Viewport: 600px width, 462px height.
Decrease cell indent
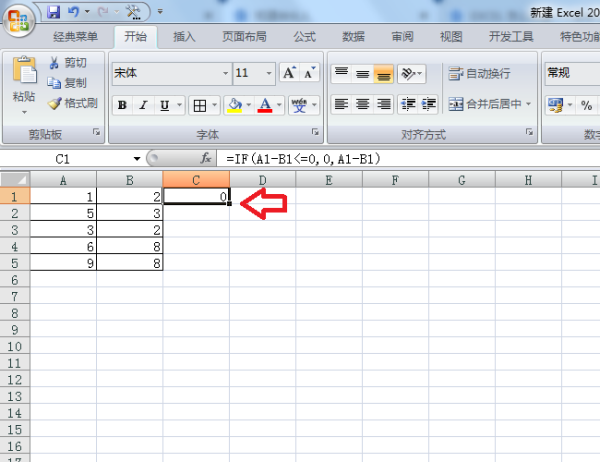tap(408, 104)
